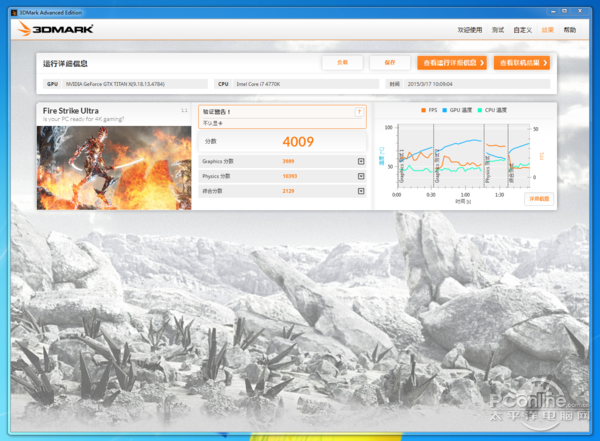The image size is (600, 441).
Task: Click the version number 1.1 next to Fire Strike Ultra
Action: click(x=184, y=110)
